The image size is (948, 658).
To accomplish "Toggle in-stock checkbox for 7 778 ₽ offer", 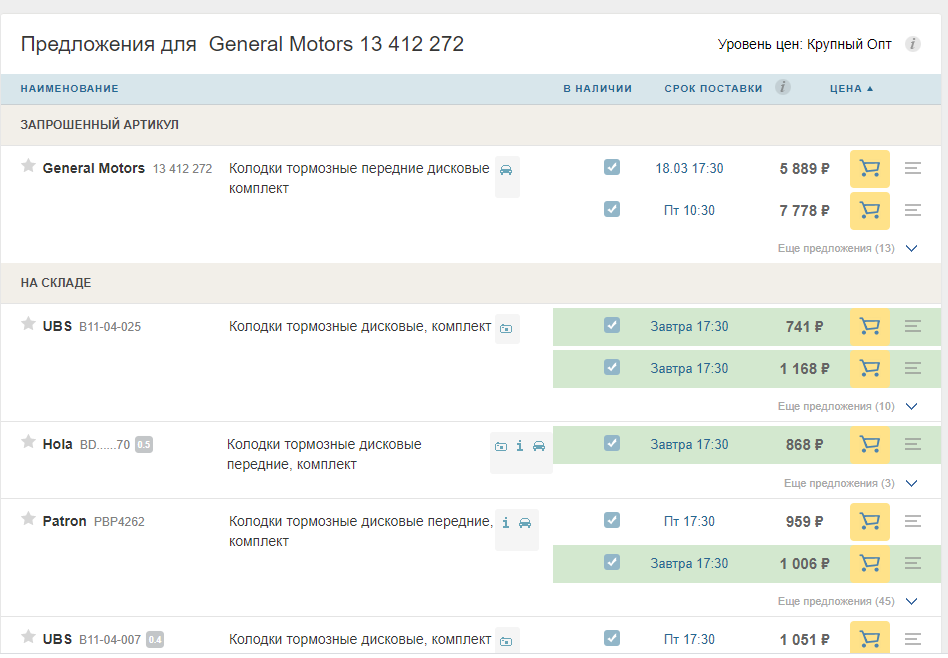I will (612, 209).
